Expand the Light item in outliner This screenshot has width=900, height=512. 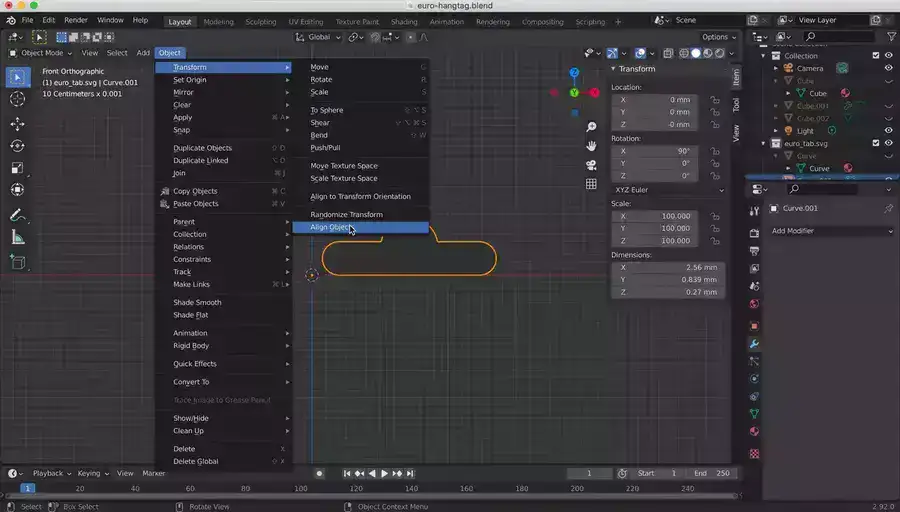(x=776, y=131)
